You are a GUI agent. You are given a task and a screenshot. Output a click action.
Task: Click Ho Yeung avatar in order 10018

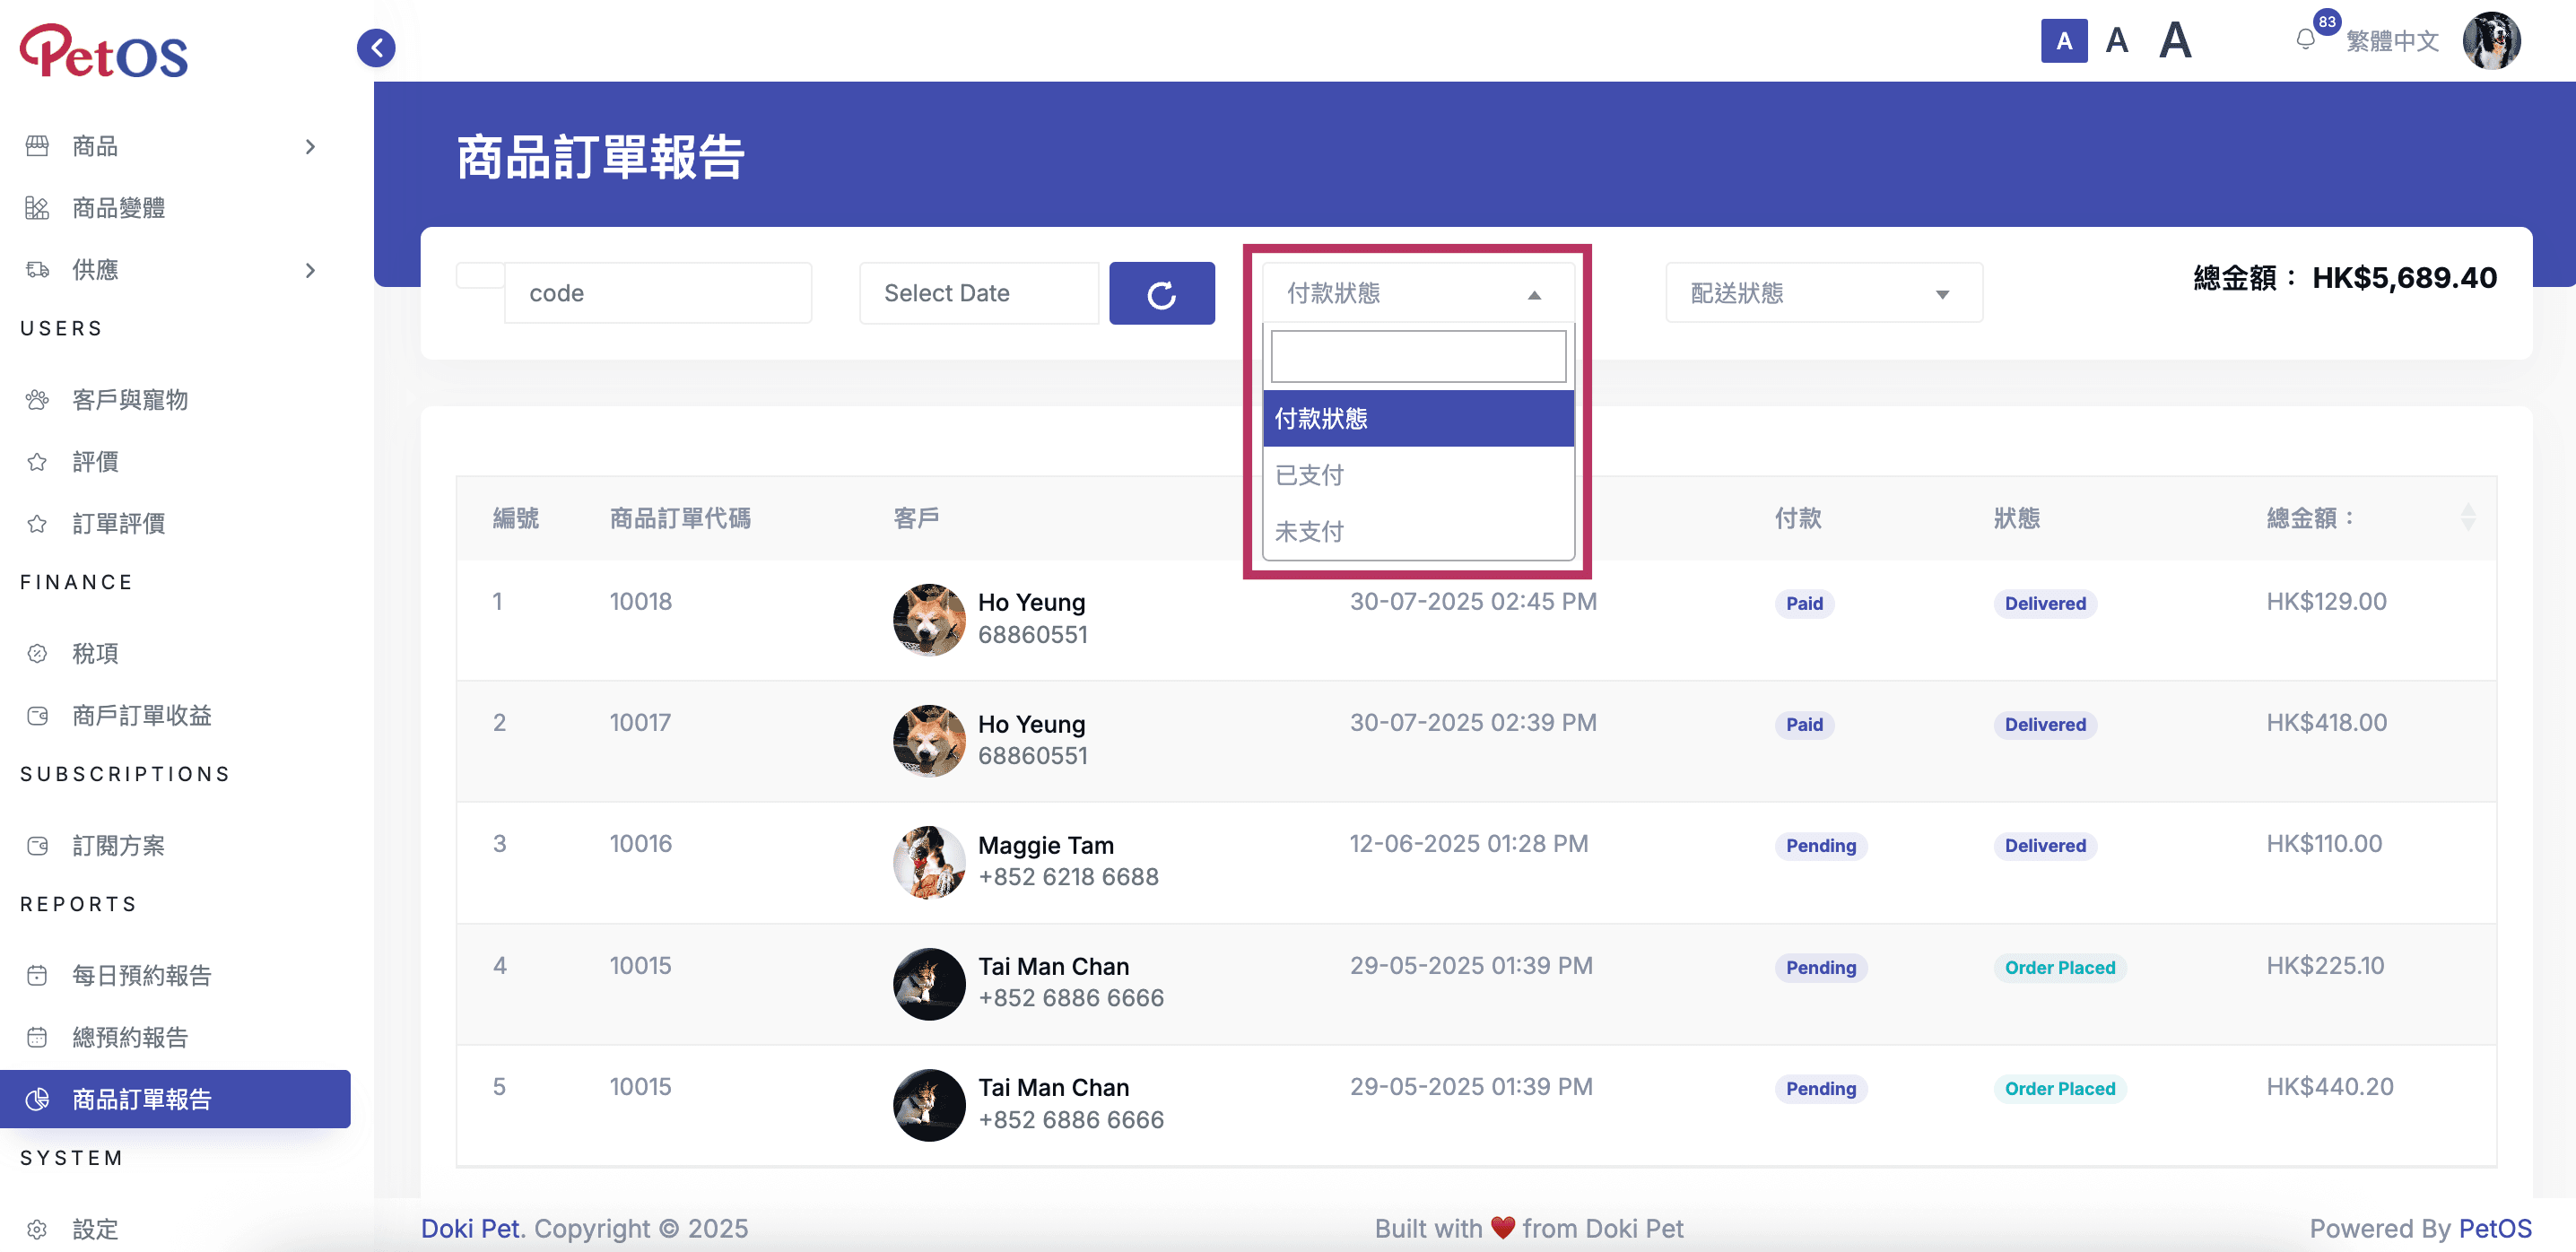[x=929, y=619]
